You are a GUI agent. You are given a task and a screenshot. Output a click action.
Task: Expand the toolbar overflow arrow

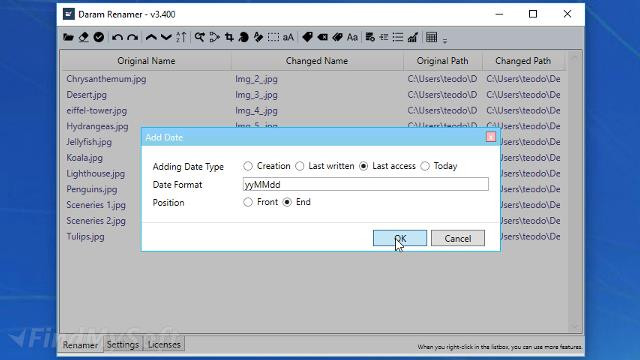(445, 40)
